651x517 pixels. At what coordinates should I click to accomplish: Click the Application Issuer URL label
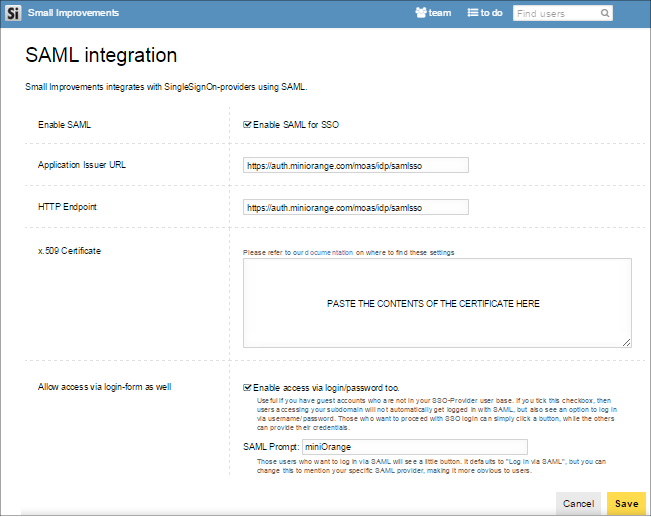pyautogui.click(x=82, y=165)
